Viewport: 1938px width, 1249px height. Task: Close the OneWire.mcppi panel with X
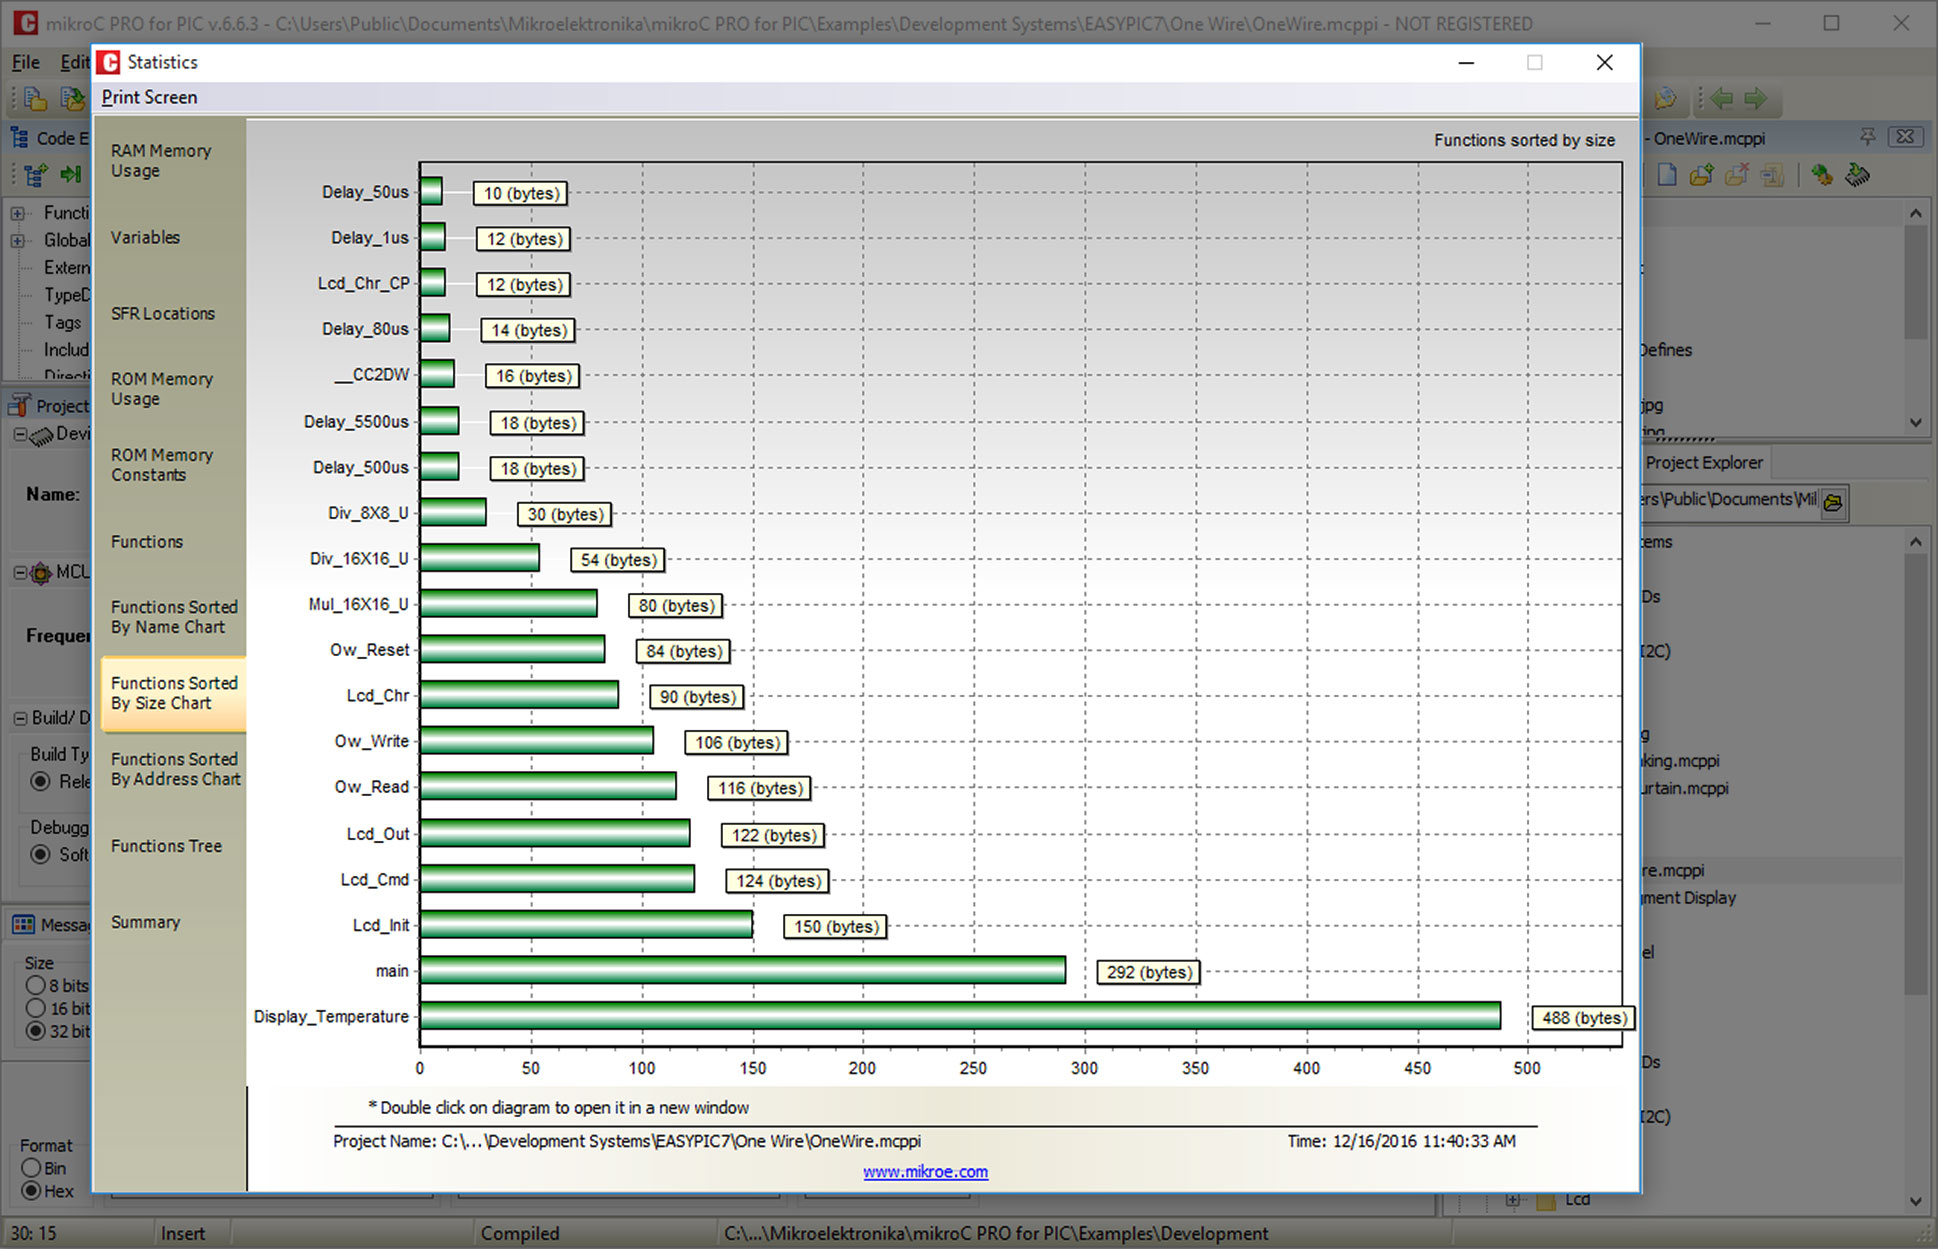(1905, 137)
